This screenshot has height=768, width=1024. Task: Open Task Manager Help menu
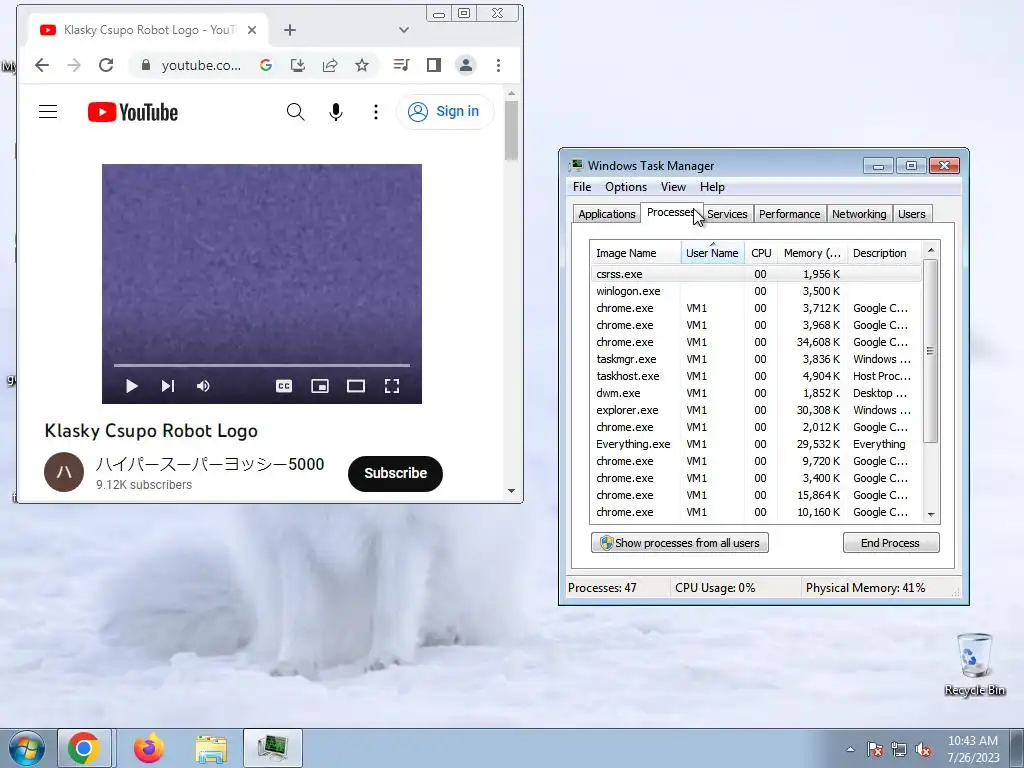pos(712,187)
